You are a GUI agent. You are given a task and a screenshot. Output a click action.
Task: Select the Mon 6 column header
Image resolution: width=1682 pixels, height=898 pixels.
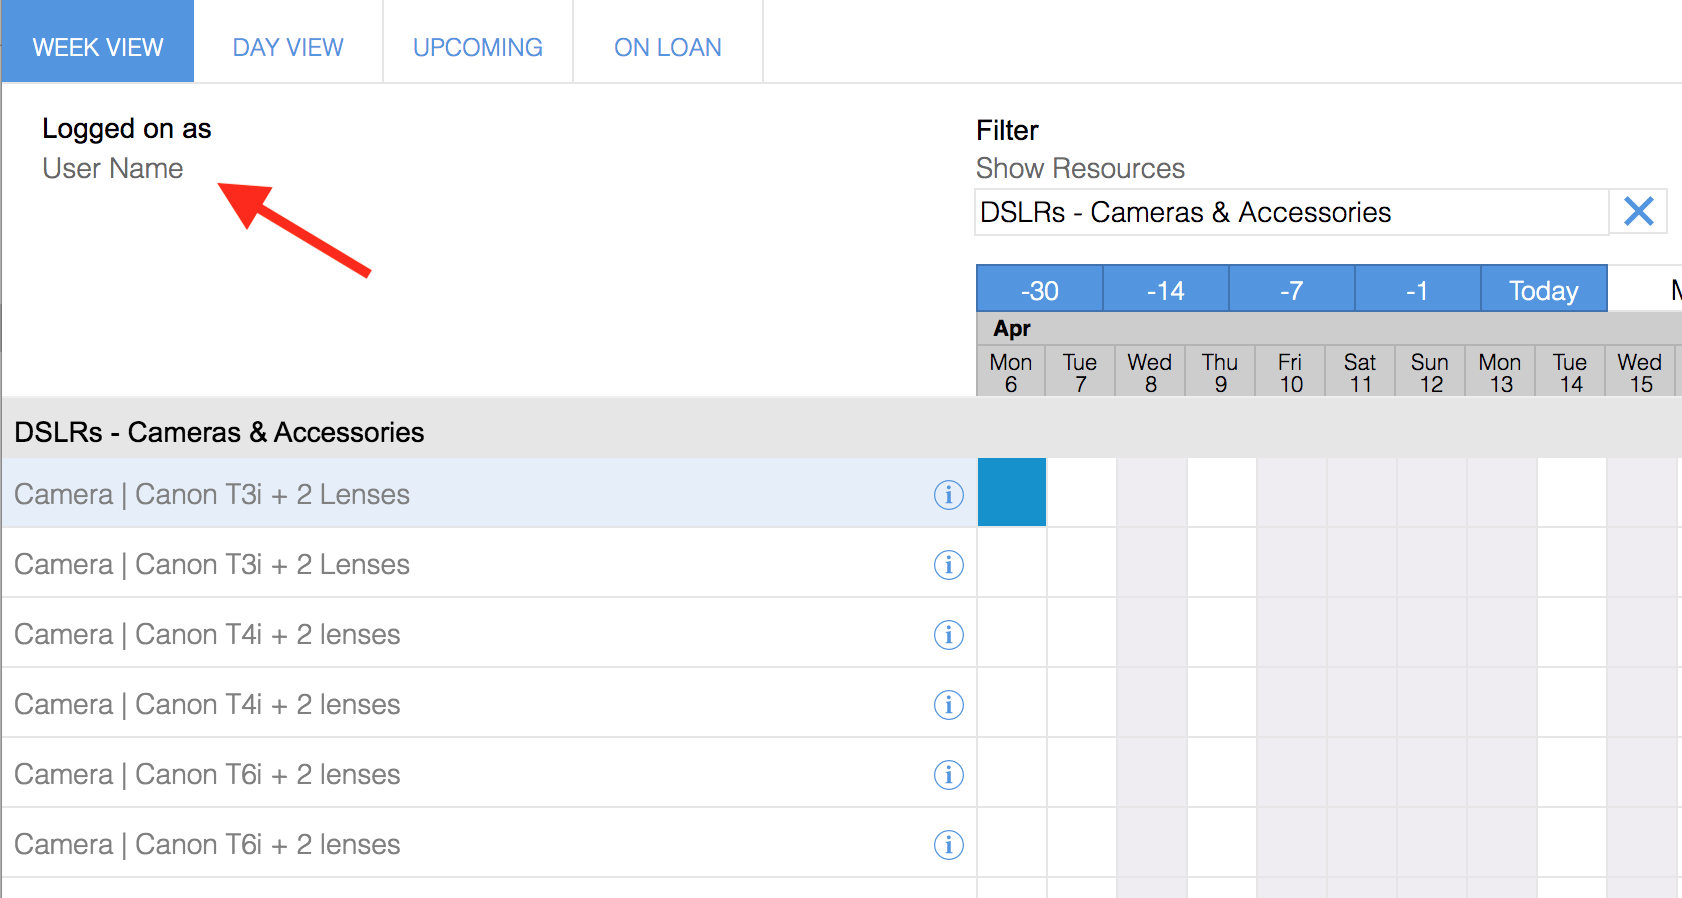[x=1011, y=372]
